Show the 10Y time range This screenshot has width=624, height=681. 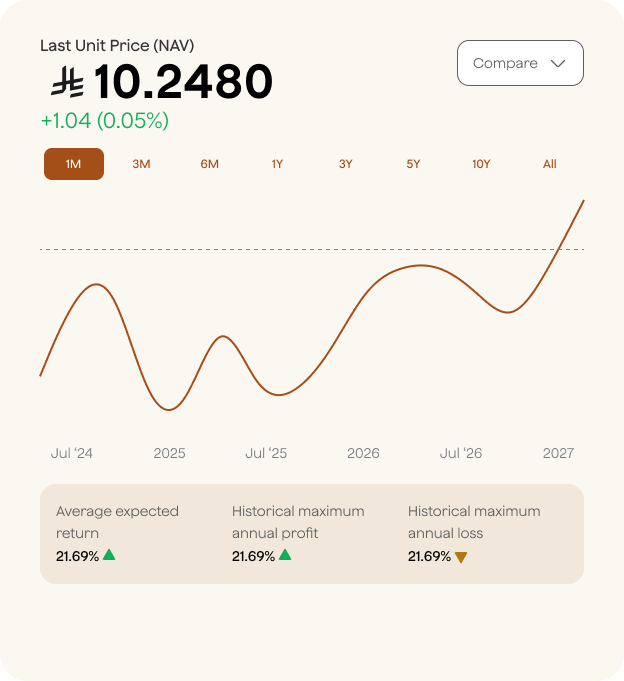[481, 164]
